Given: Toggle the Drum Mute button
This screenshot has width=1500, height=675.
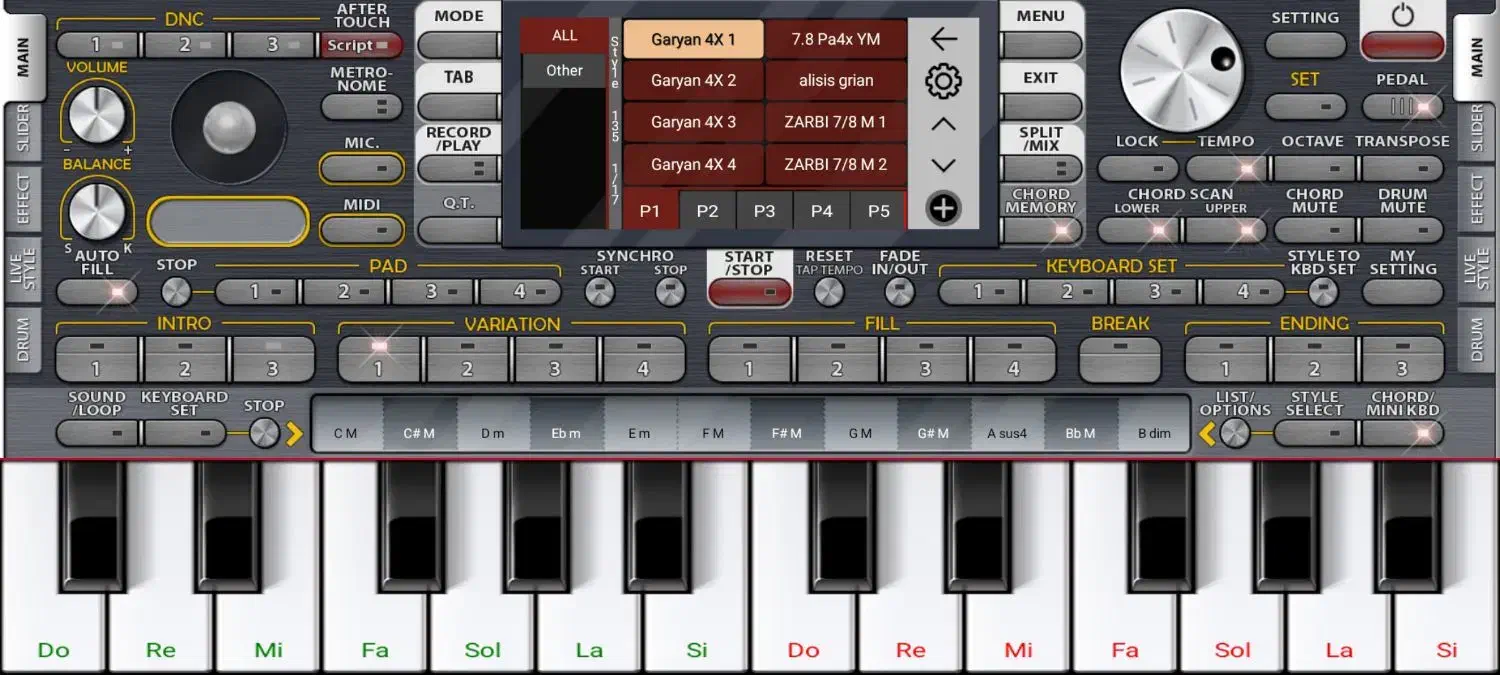Looking at the screenshot, I should tap(1402, 230).
